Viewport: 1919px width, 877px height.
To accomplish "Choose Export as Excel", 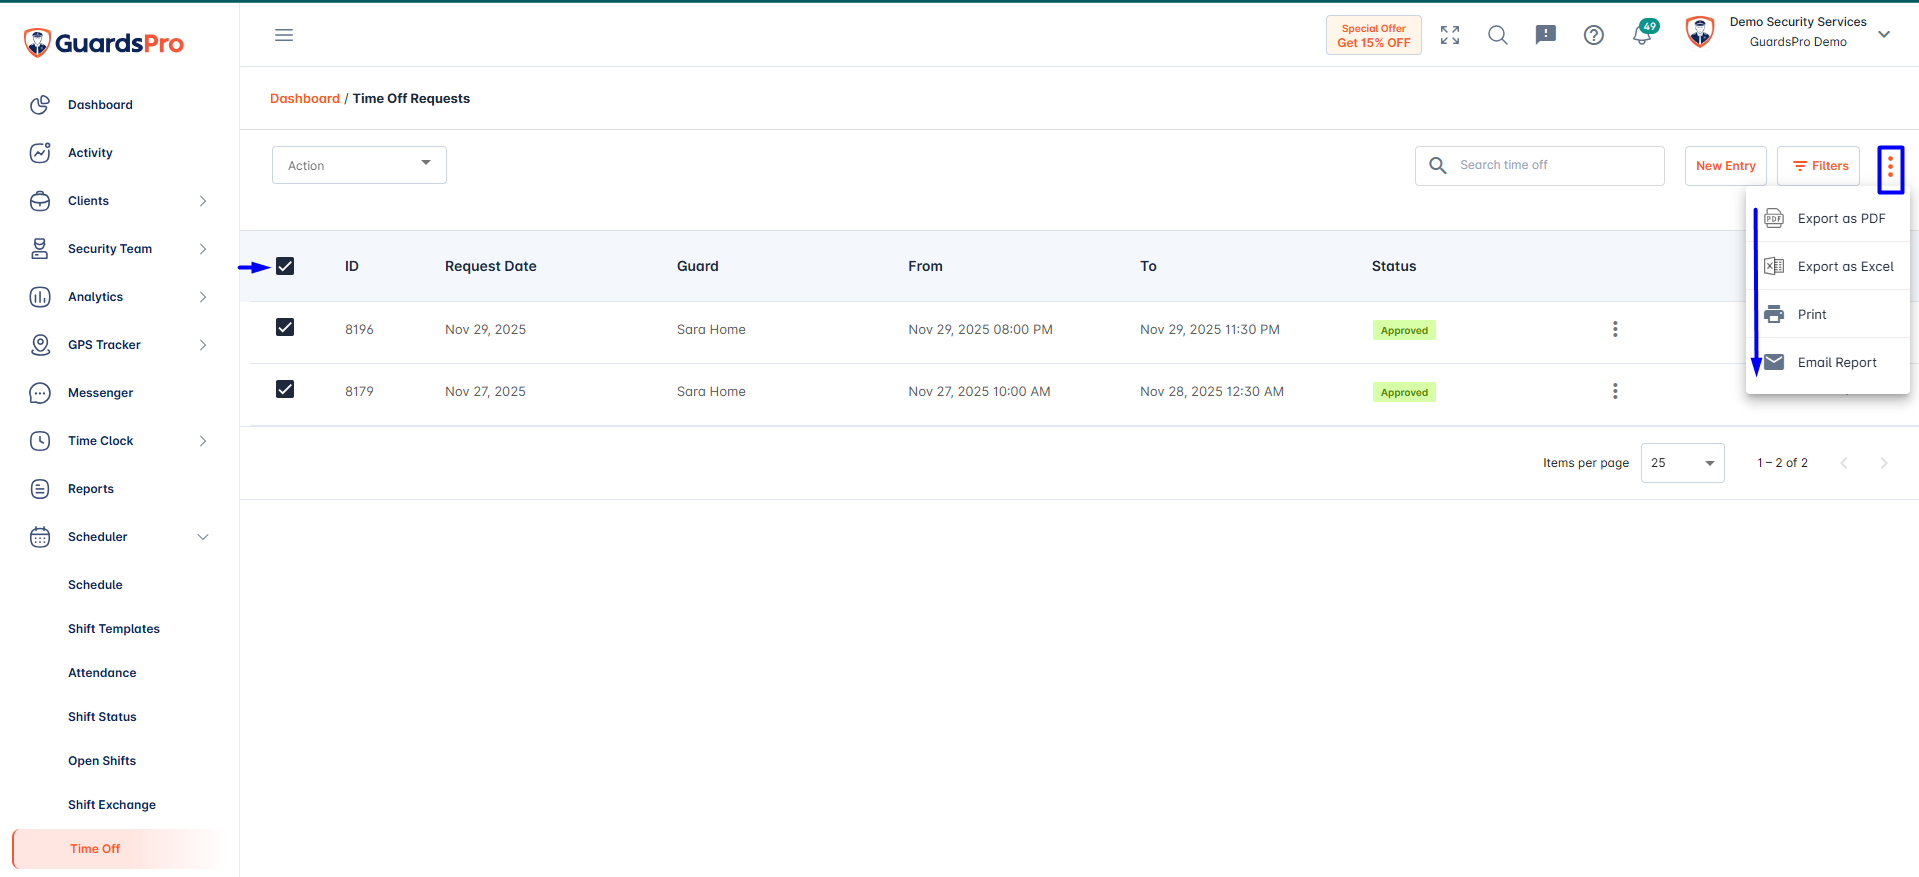I will click(x=1827, y=266).
